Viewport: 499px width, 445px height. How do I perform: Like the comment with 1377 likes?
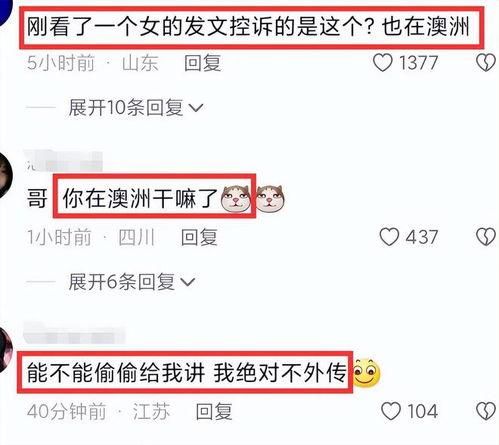pos(382,63)
